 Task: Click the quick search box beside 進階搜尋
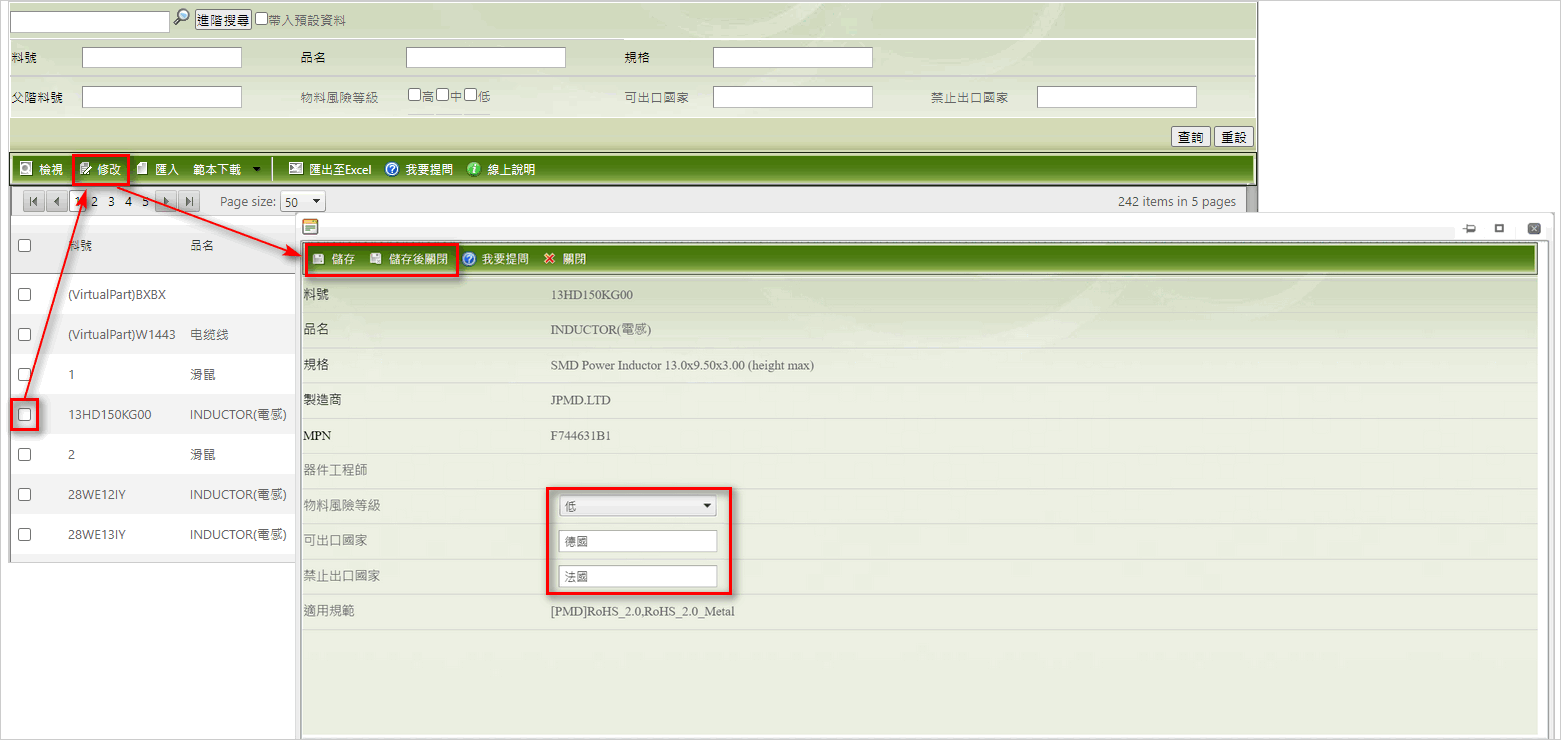(90, 22)
